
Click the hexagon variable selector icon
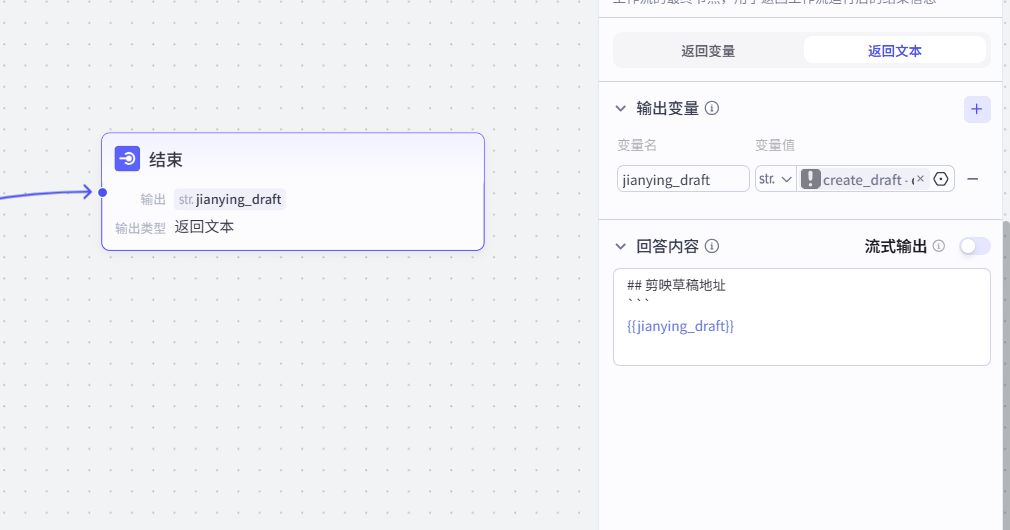[941, 179]
